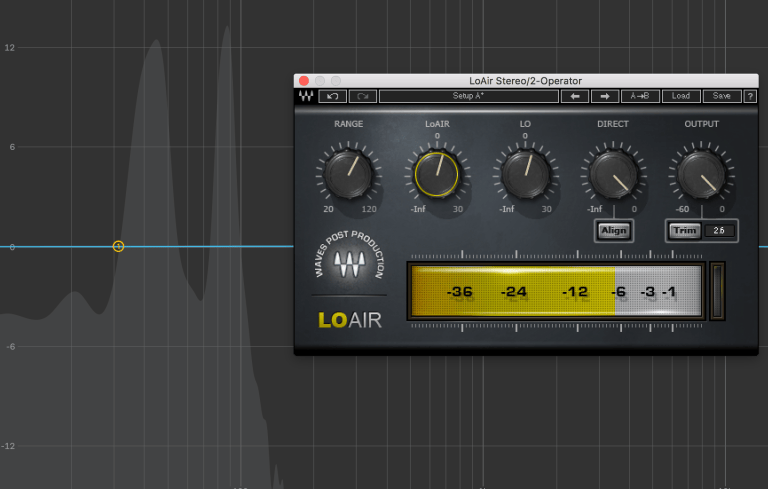Click the Trim button
The image size is (768, 489).
684,231
